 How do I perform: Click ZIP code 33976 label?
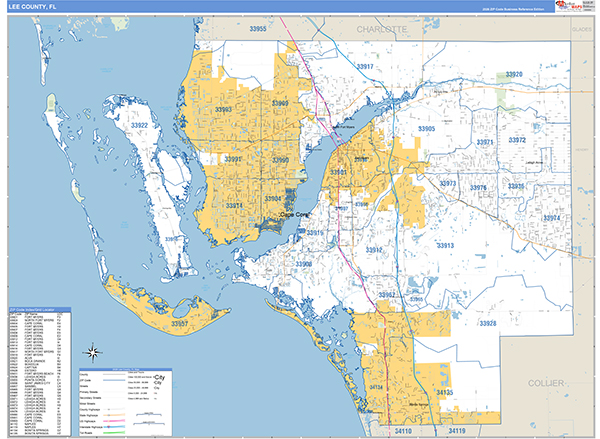478,188
